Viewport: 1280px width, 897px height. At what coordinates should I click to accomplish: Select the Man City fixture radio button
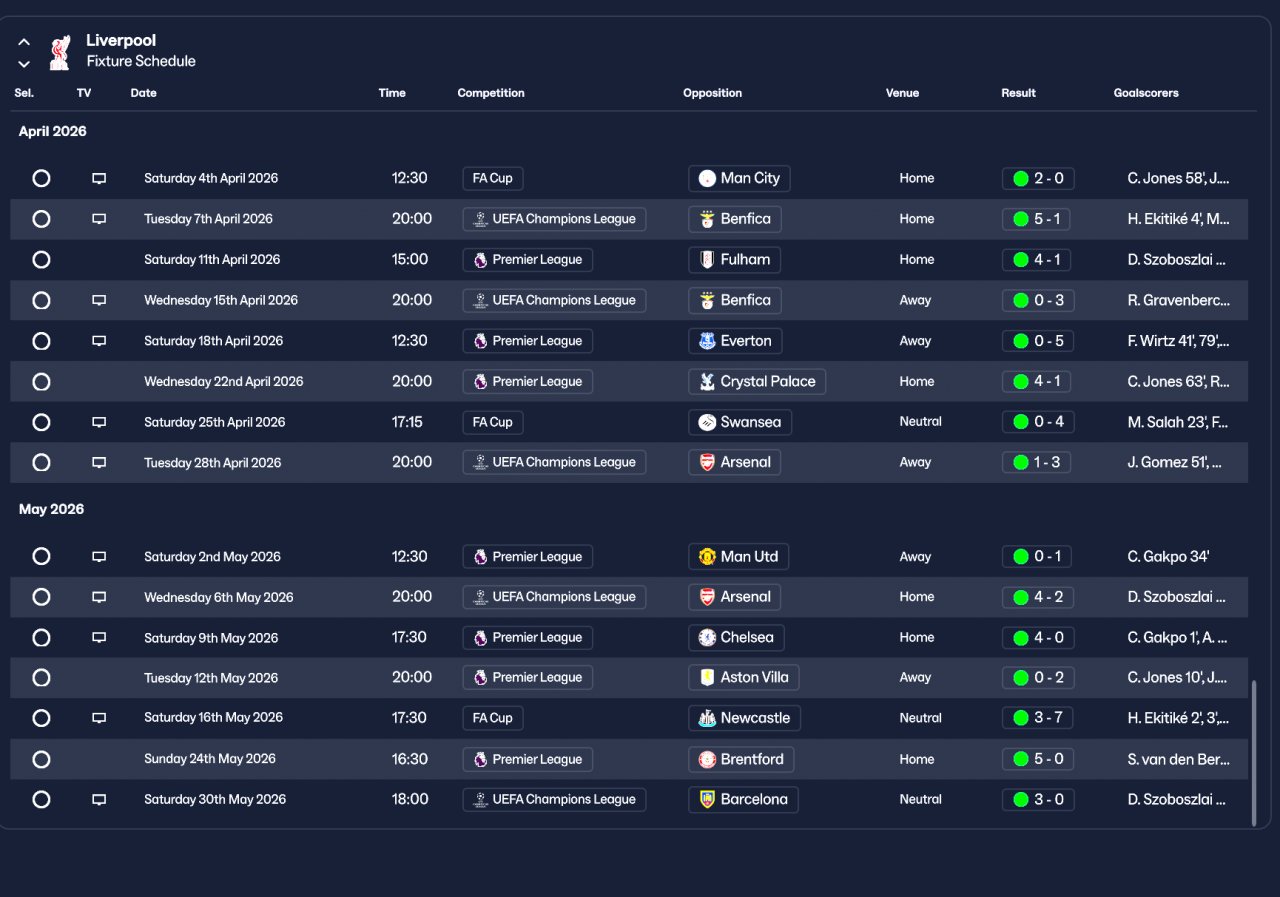41,179
